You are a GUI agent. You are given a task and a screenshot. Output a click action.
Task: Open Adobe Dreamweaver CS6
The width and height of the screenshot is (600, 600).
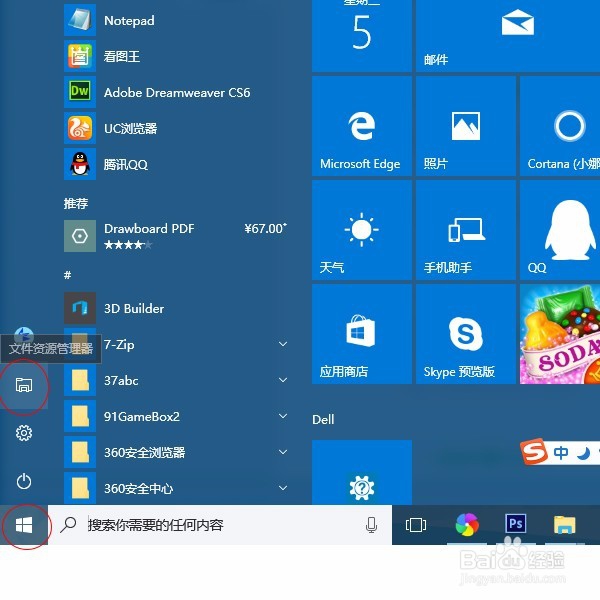click(176, 92)
